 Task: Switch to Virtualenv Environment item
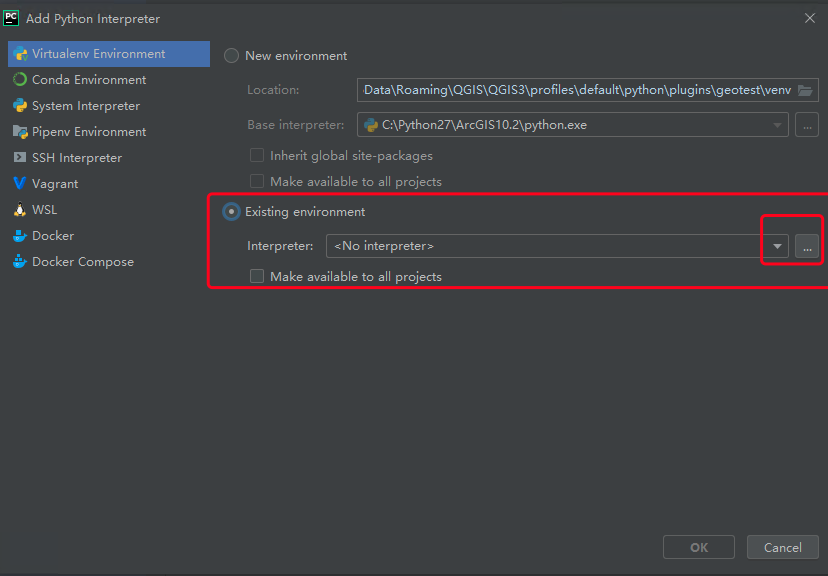98,54
